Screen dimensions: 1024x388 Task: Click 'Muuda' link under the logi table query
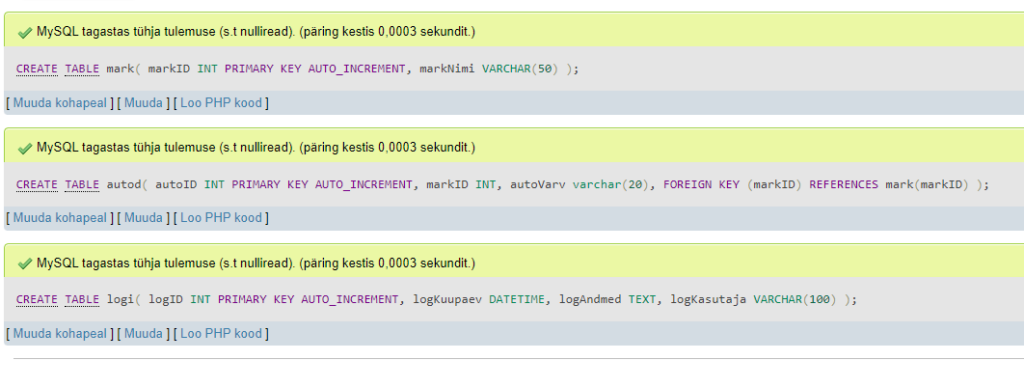tap(143, 333)
